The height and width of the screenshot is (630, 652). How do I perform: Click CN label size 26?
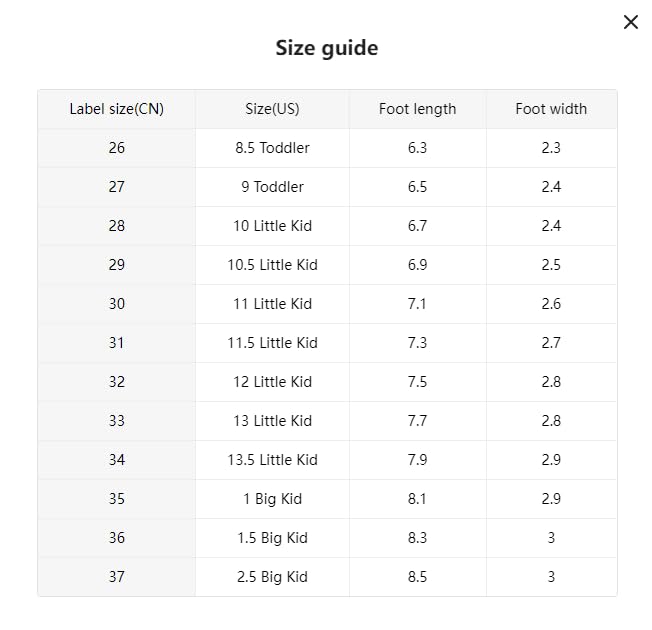[x=117, y=148]
